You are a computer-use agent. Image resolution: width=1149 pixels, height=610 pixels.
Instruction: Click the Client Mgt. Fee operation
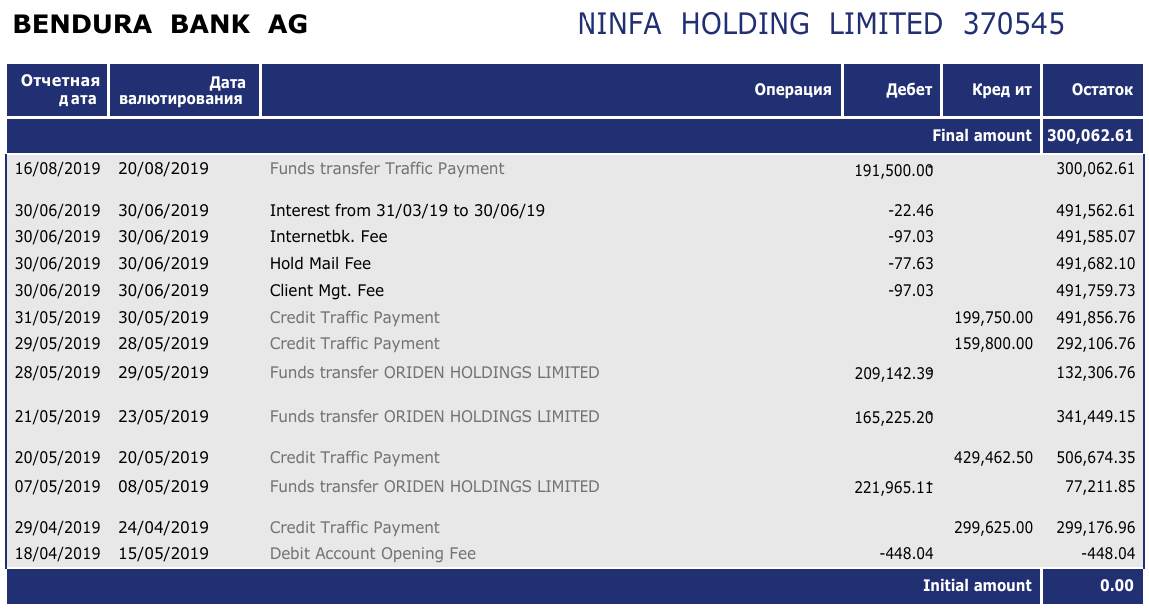tap(326, 291)
